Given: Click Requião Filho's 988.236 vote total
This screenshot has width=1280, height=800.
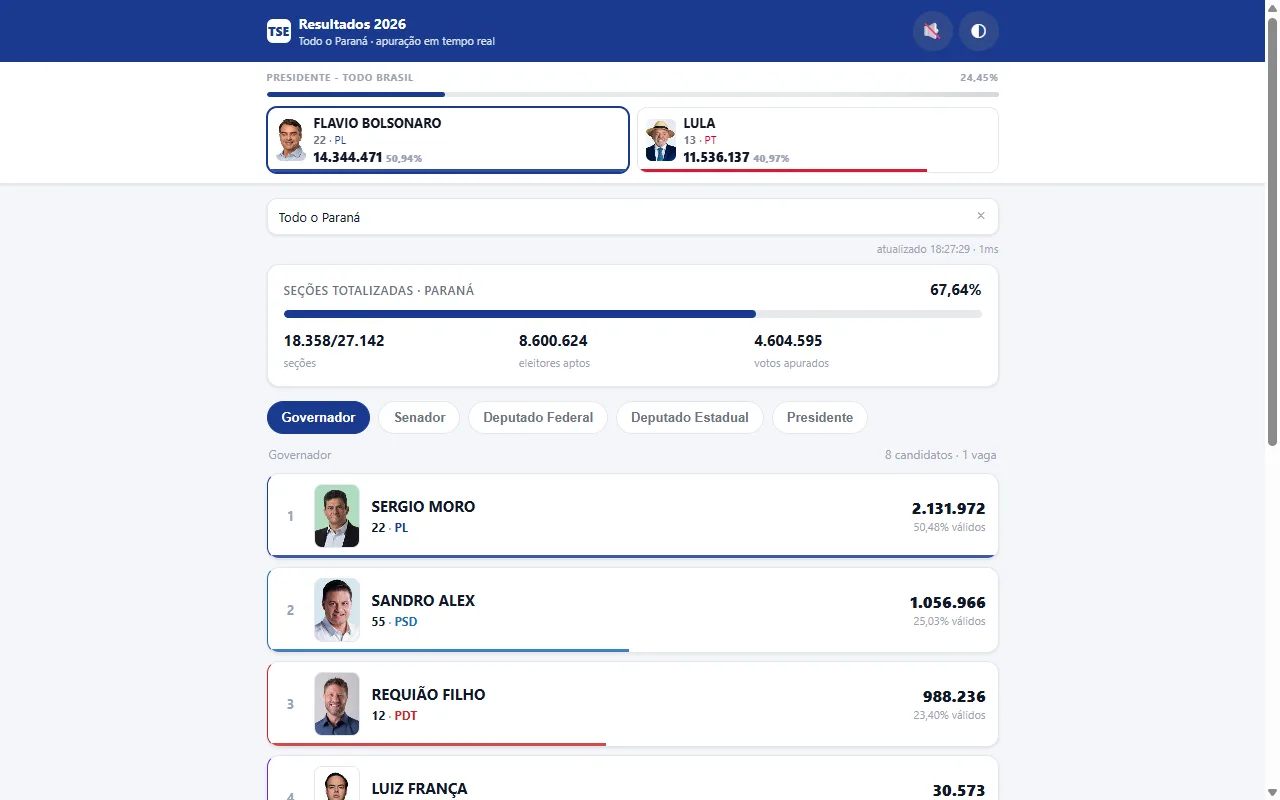Looking at the screenshot, I should tap(954, 697).
